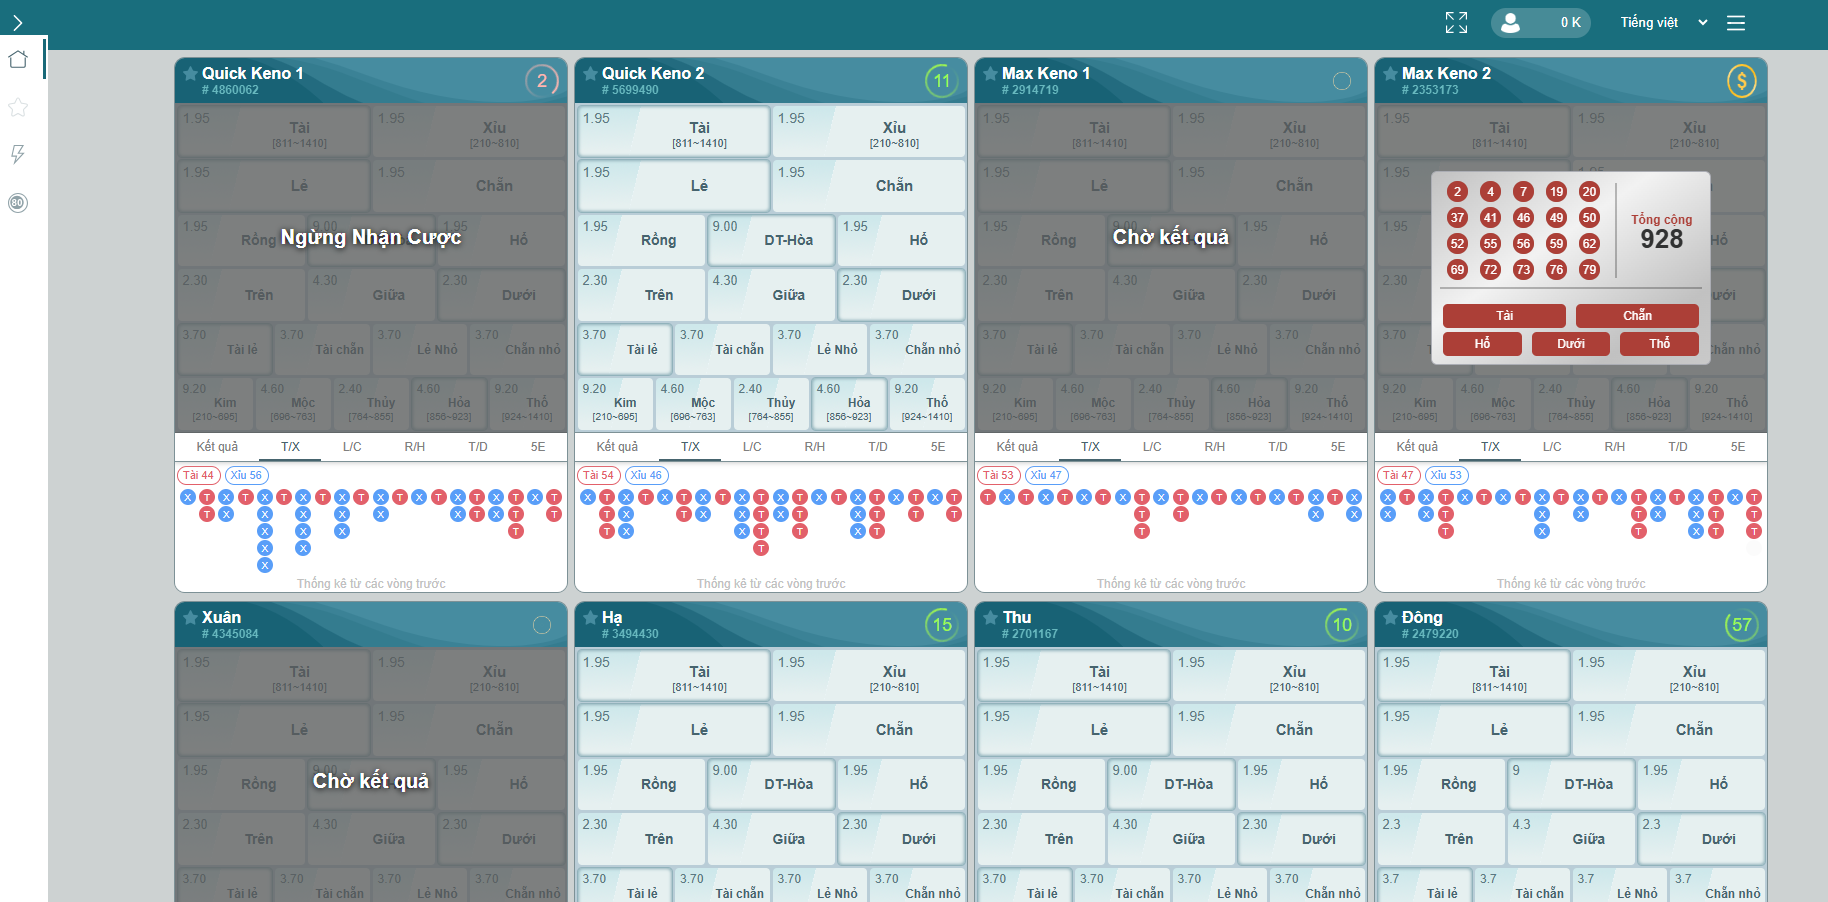
Task: Open Kết quả tab in Max Keno 1
Action: click(1017, 447)
